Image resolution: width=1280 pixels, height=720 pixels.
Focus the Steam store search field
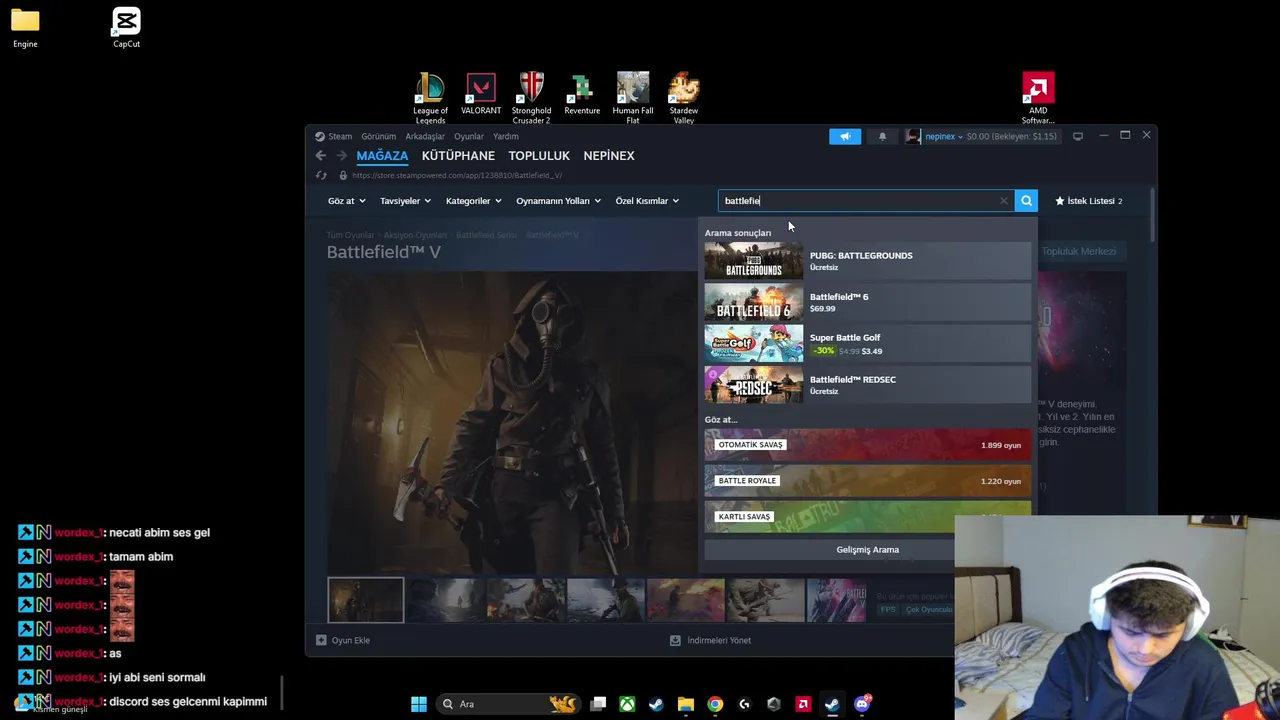click(865, 201)
